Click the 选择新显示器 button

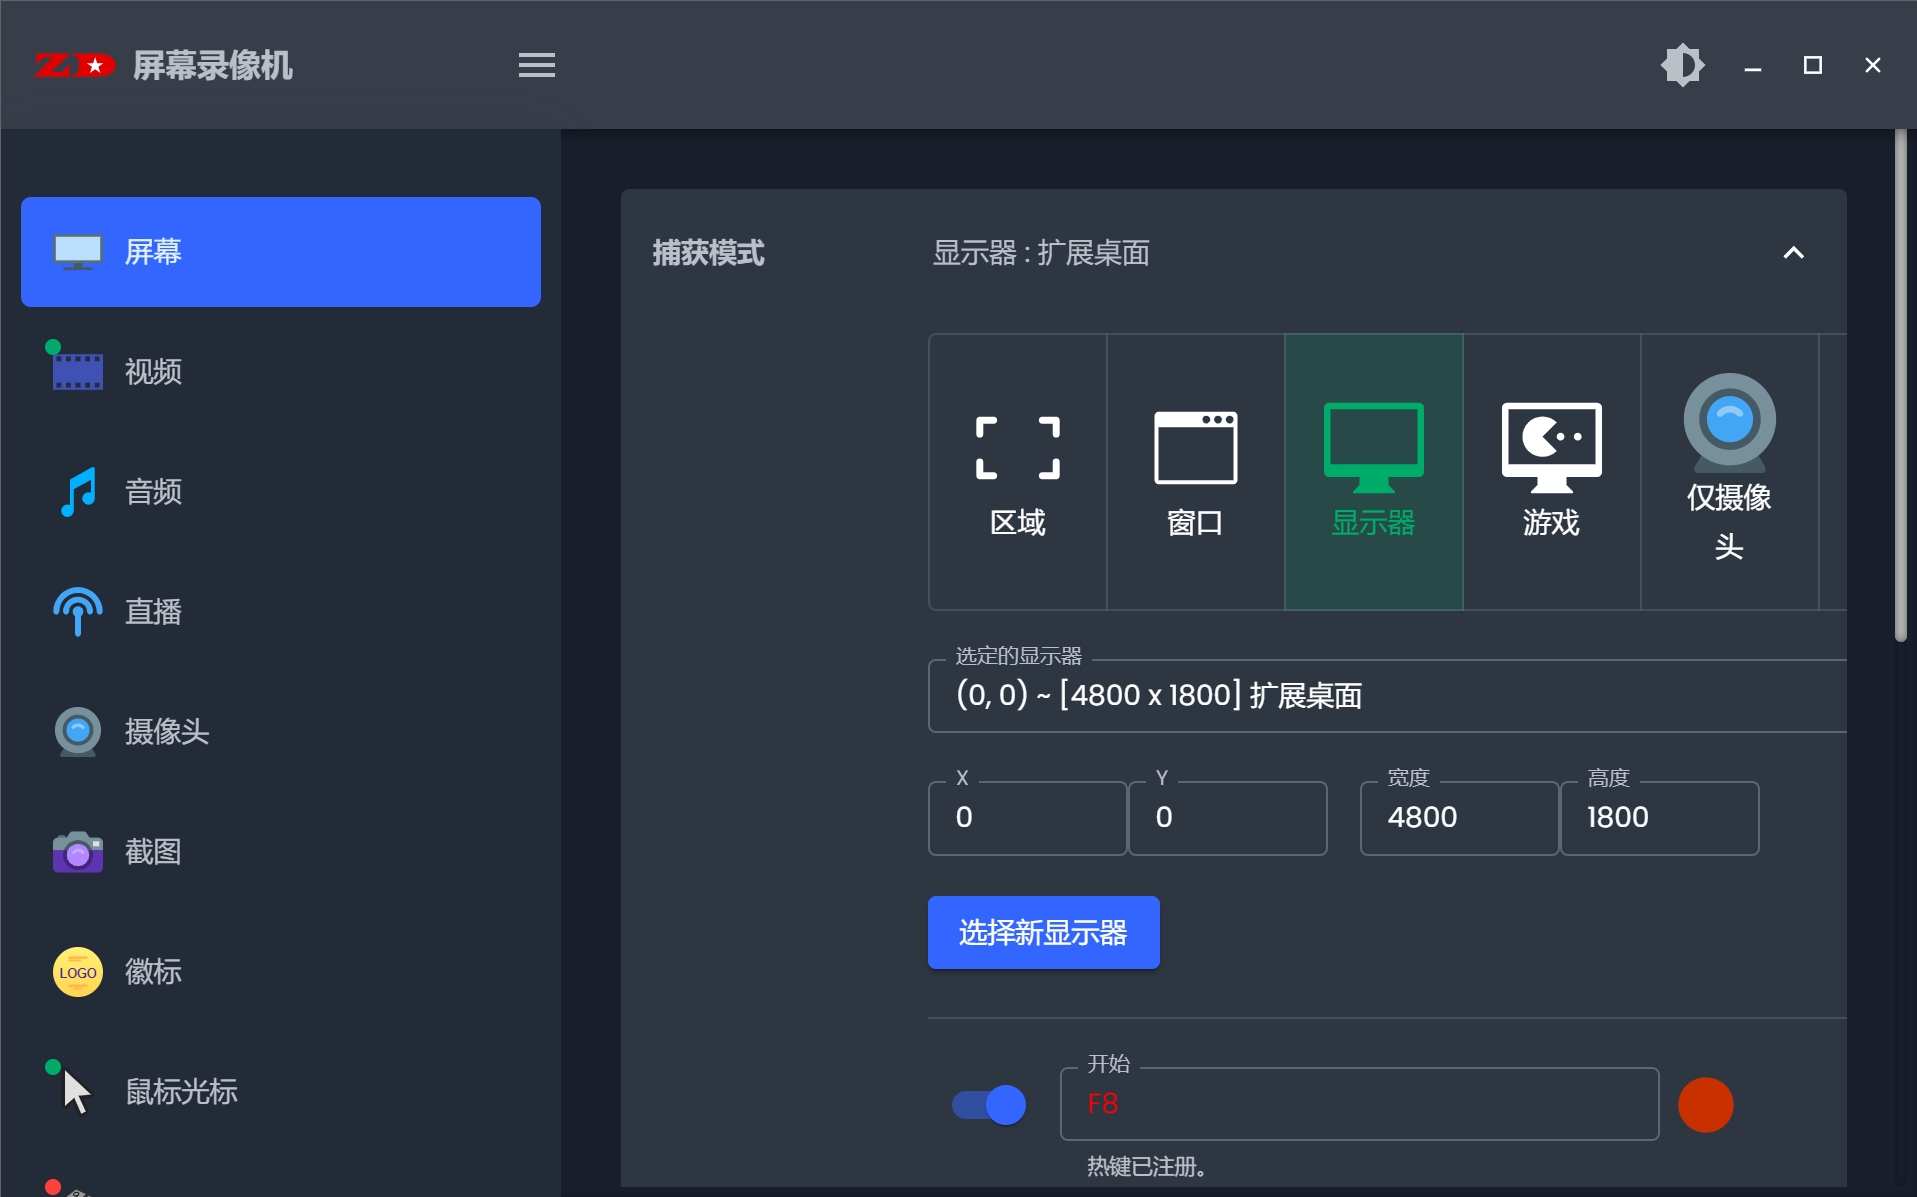(1043, 932)
